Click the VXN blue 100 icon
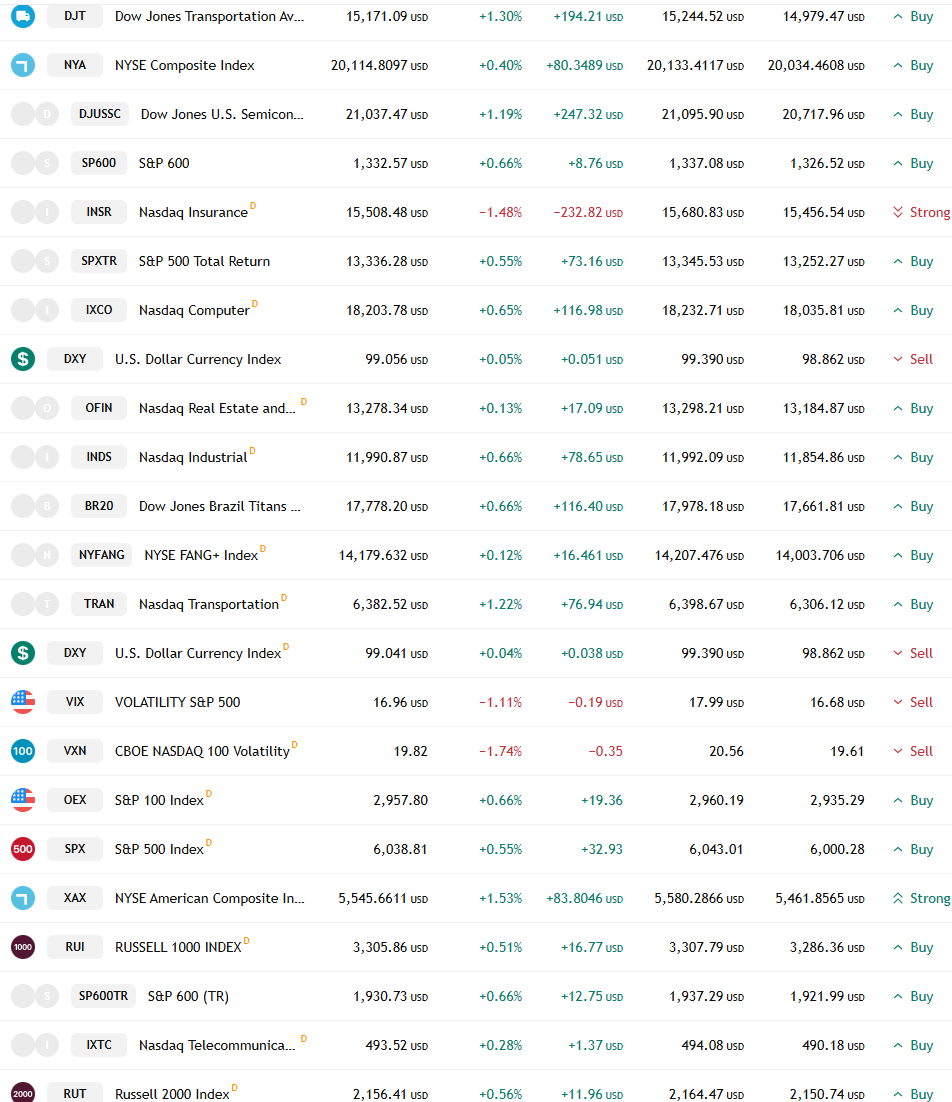 pos(23,751)
